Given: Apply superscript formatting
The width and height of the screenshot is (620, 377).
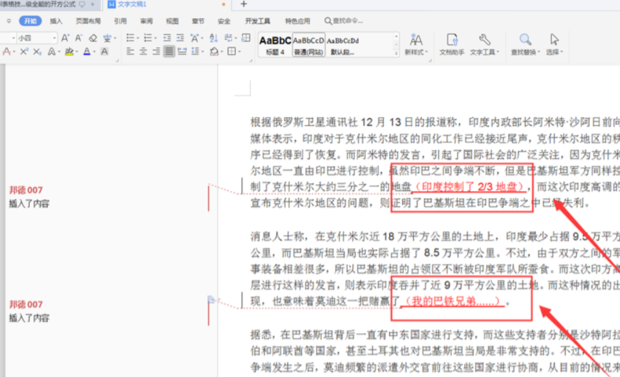Looking at the screenshot, I should (x=24, y=51).
